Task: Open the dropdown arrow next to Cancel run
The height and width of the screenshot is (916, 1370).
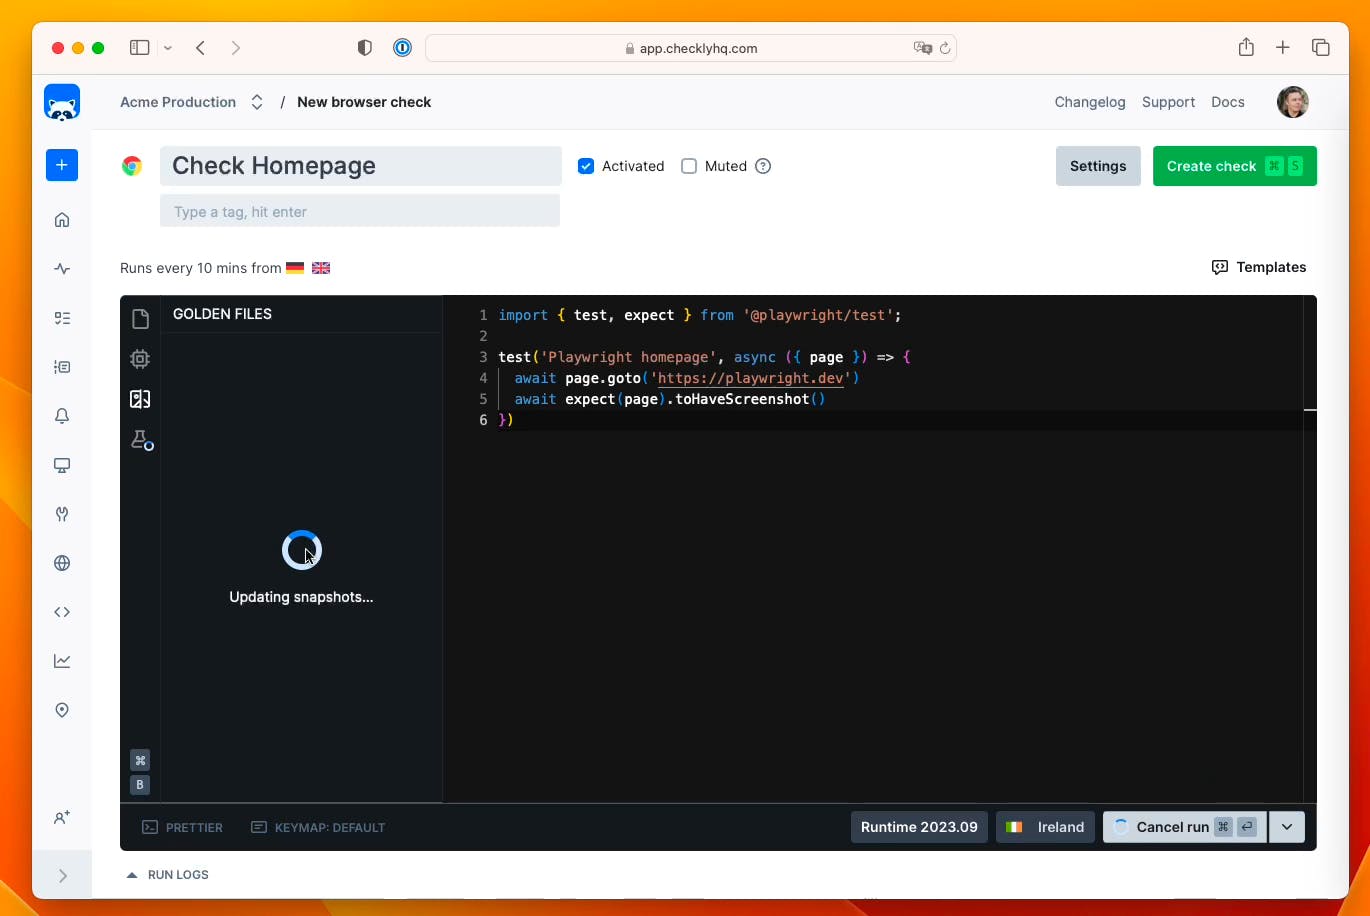Action: [1287, 827]
